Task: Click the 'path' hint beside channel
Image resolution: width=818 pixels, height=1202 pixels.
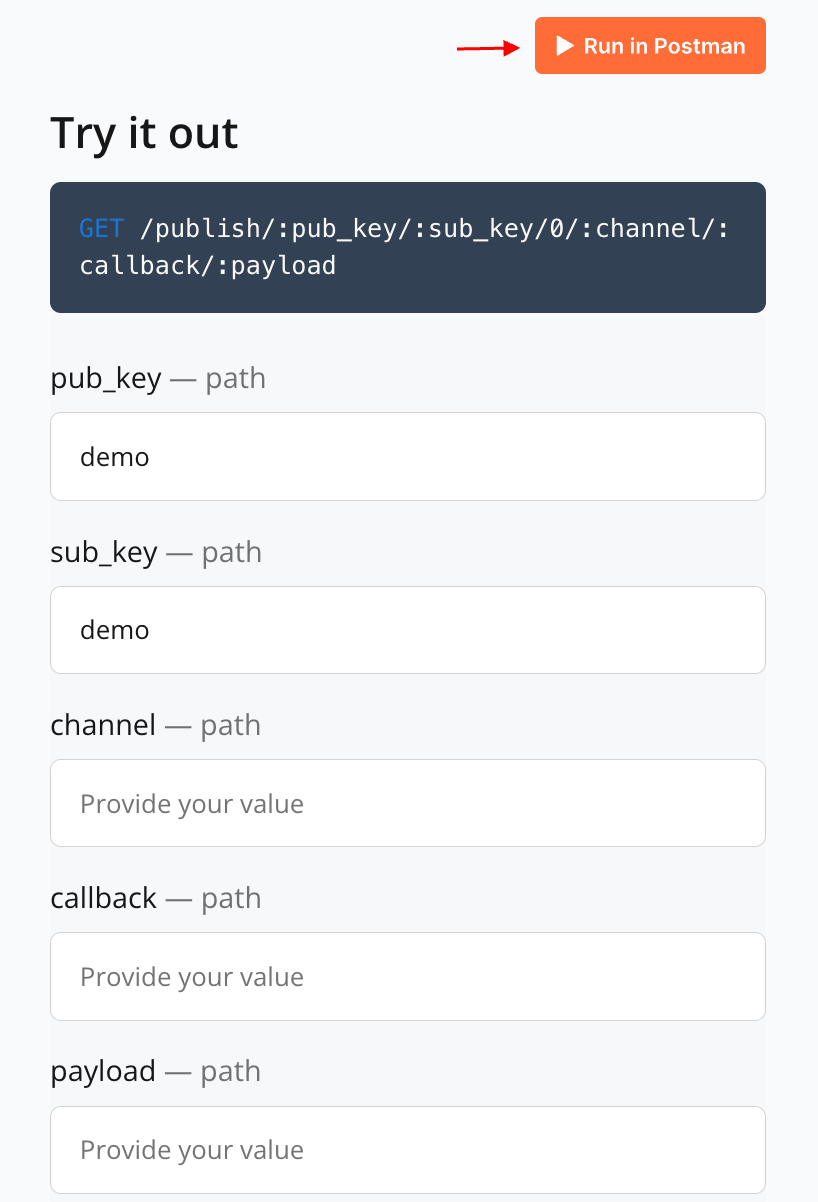Action: (231, 725)
